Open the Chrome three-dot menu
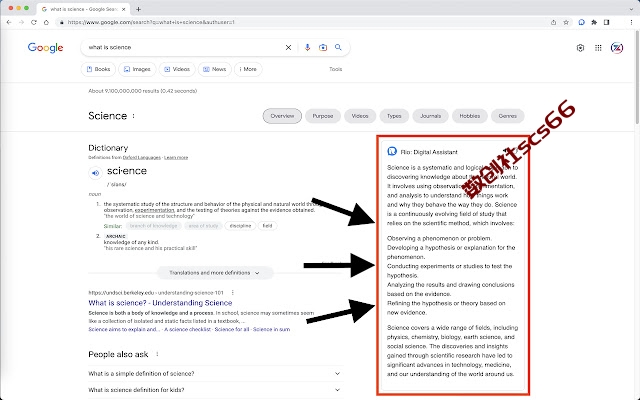The height and width of the screenshot is (400, 640). coord(631,22)
